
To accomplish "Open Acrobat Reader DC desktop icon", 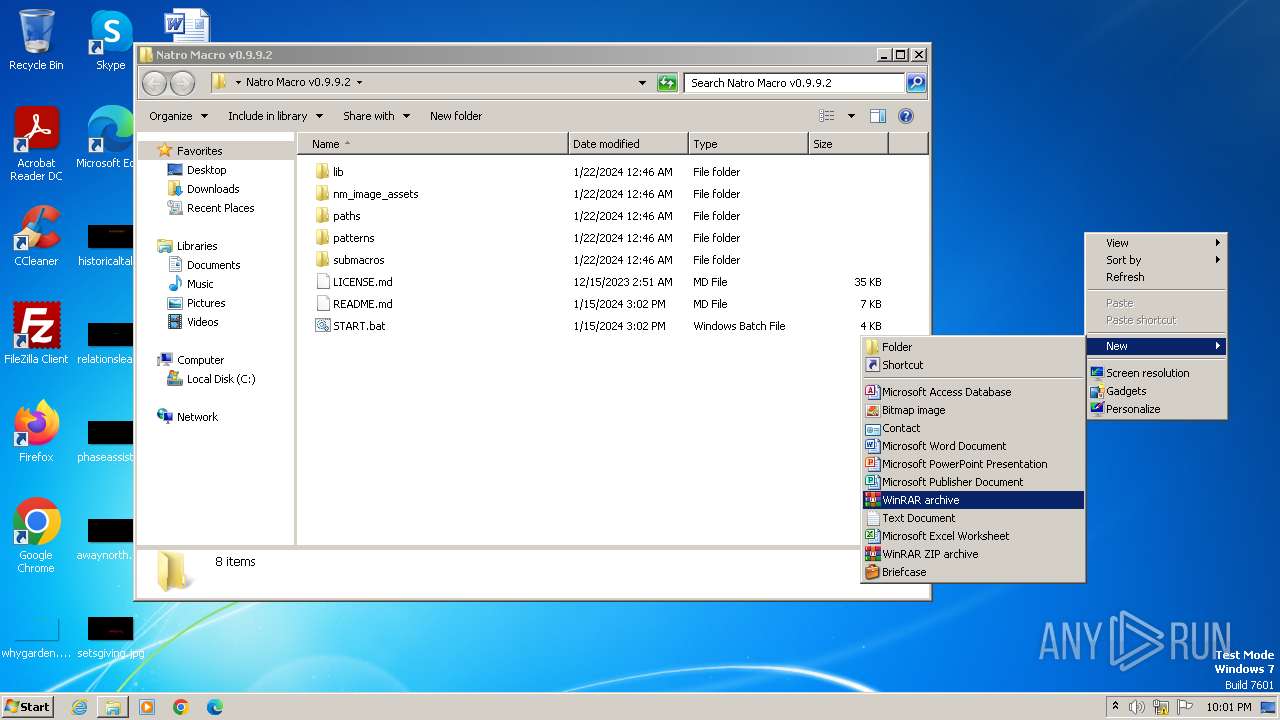I will coord(36,145).
